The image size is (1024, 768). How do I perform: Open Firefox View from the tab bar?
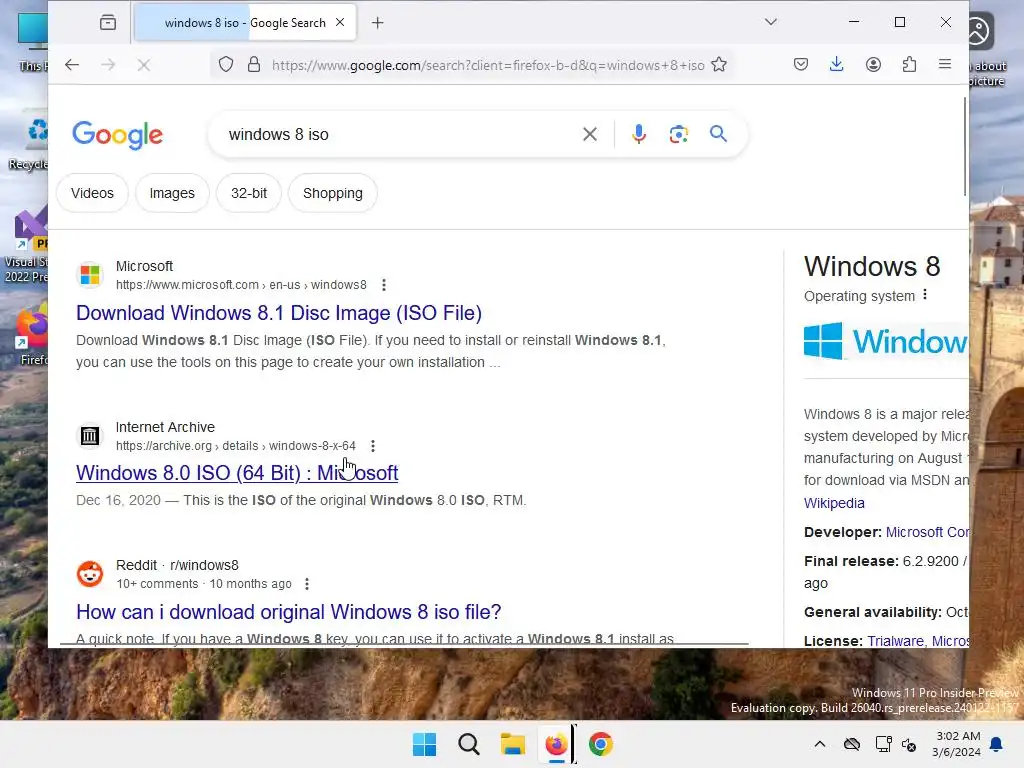108,23
